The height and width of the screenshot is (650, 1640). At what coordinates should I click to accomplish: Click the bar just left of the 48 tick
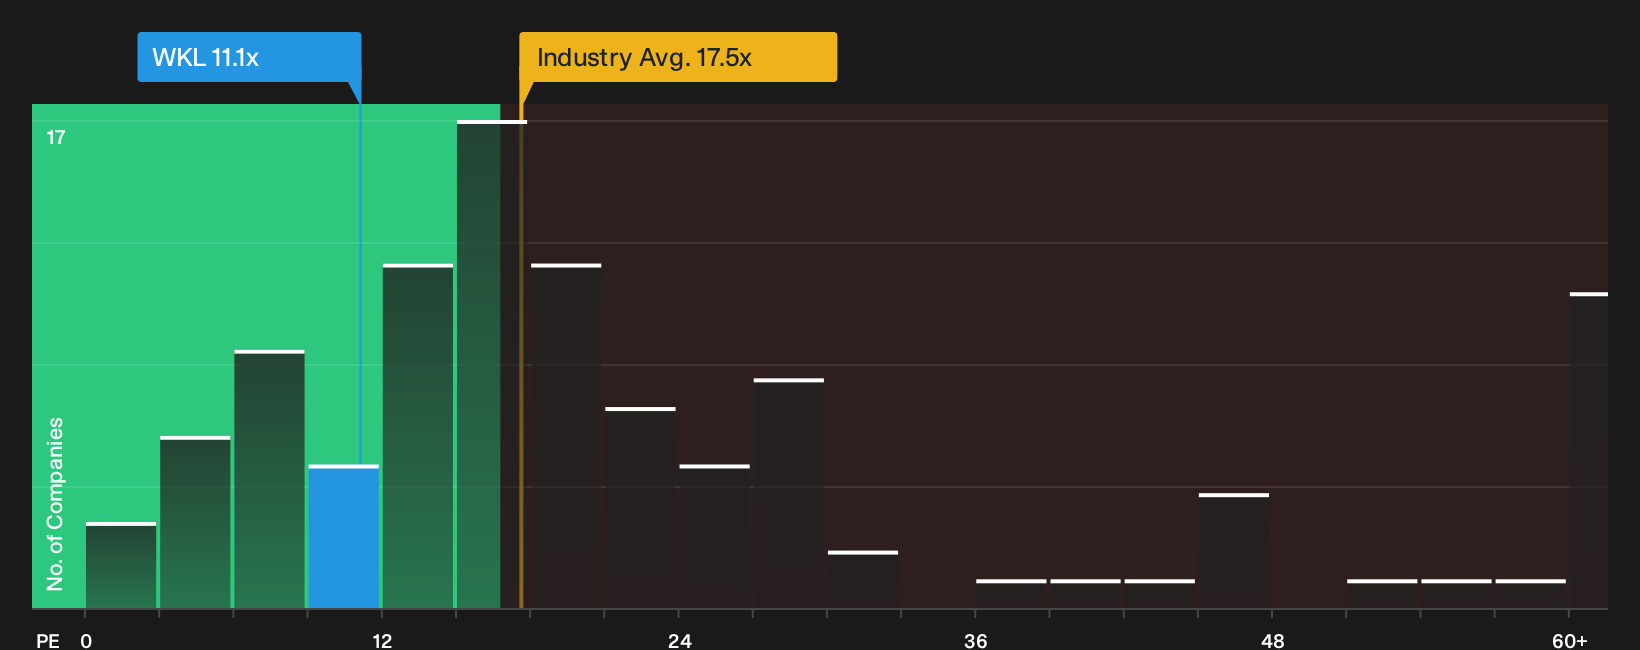[x=1234, y=551]
